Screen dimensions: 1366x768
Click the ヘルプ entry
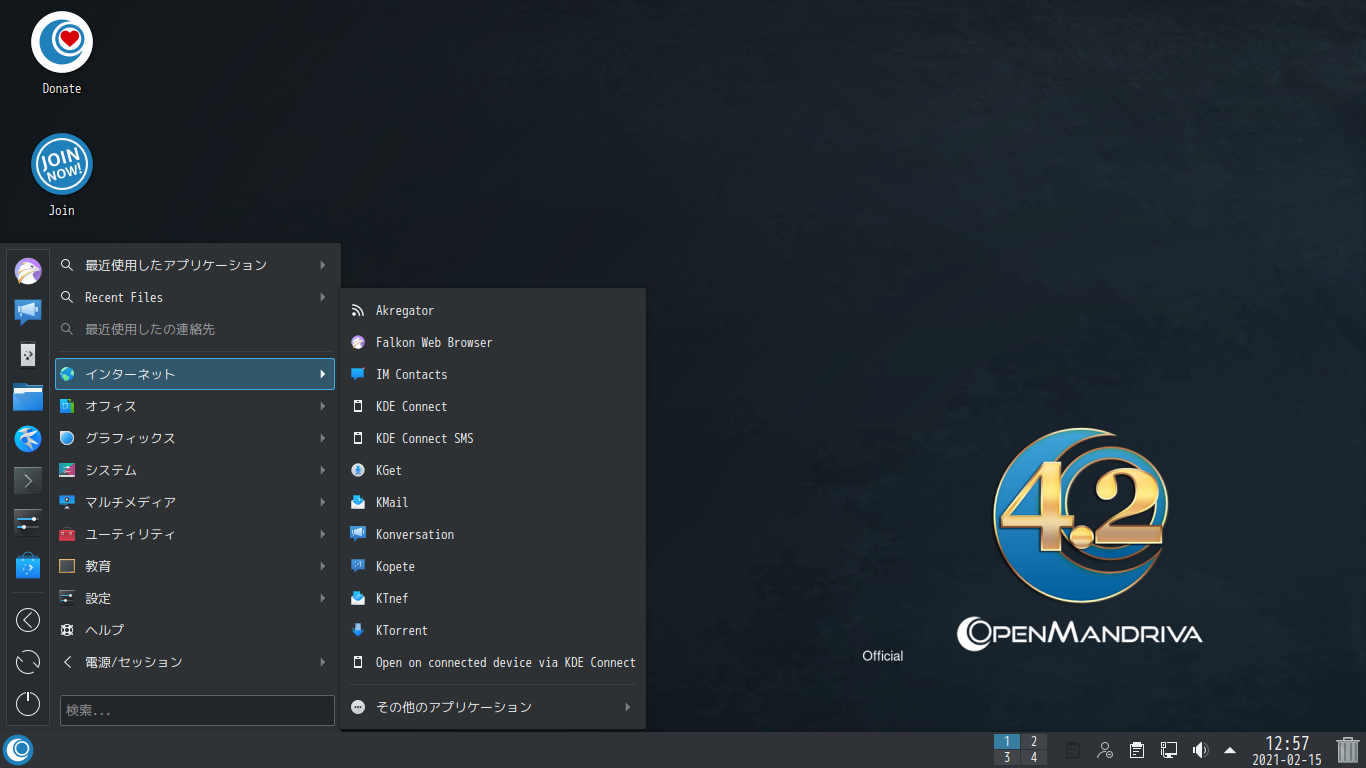[195, 630]
